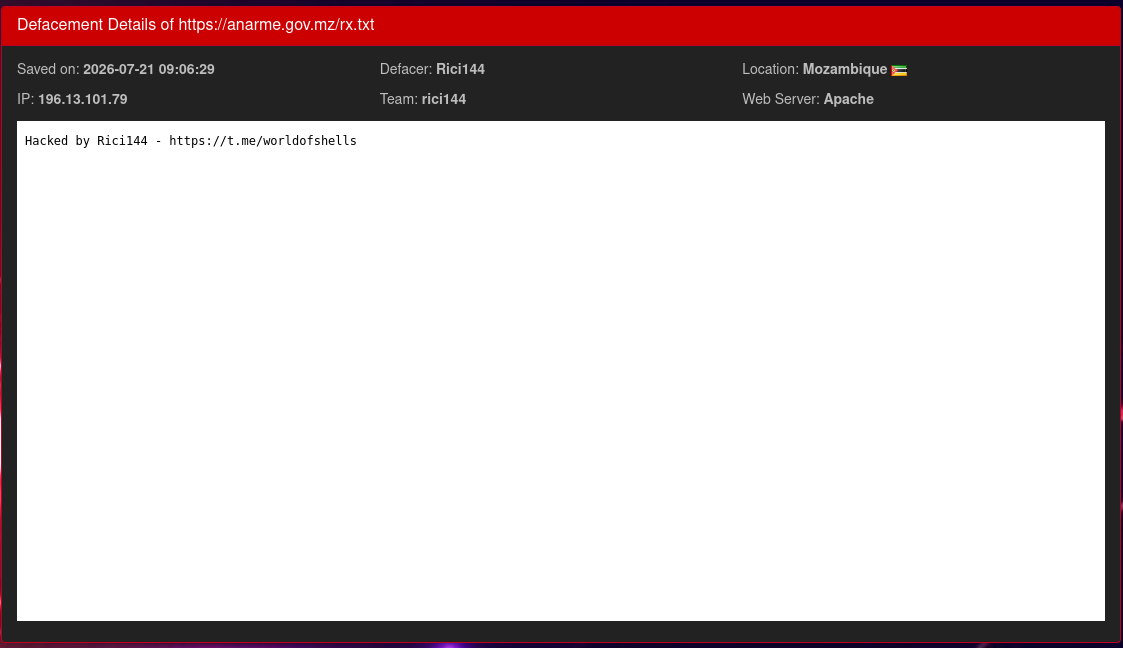Image resolution: width=1123 pixels, height=648 pixels.
Task: Click the Location Mozambique text
Action: (x=844, y=69)
